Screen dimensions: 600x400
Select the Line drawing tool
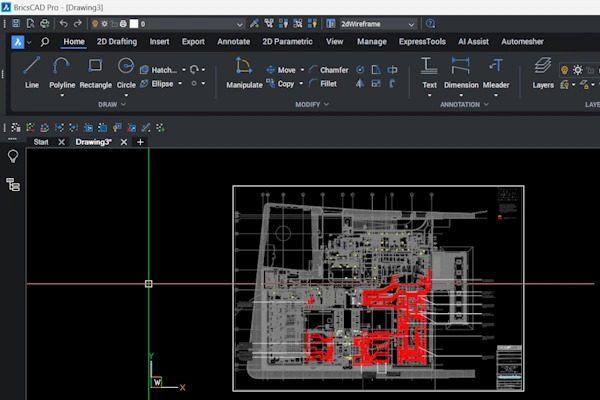pyautogui.click(x=32, y=73)
